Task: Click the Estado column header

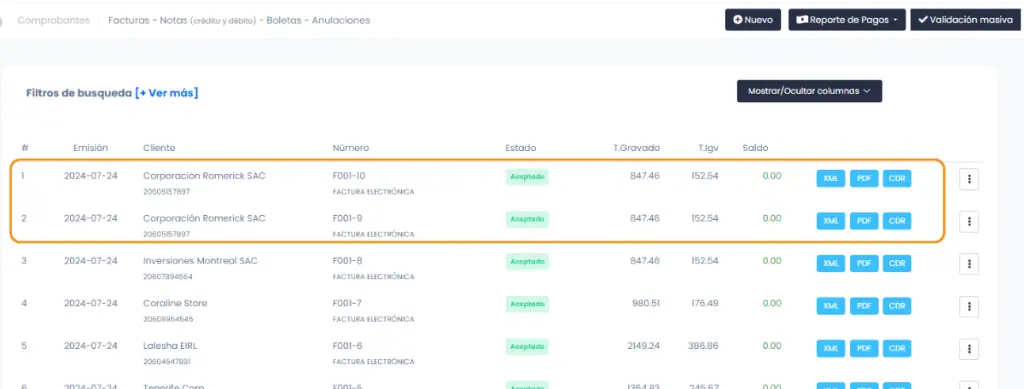Action: (520, 148)
